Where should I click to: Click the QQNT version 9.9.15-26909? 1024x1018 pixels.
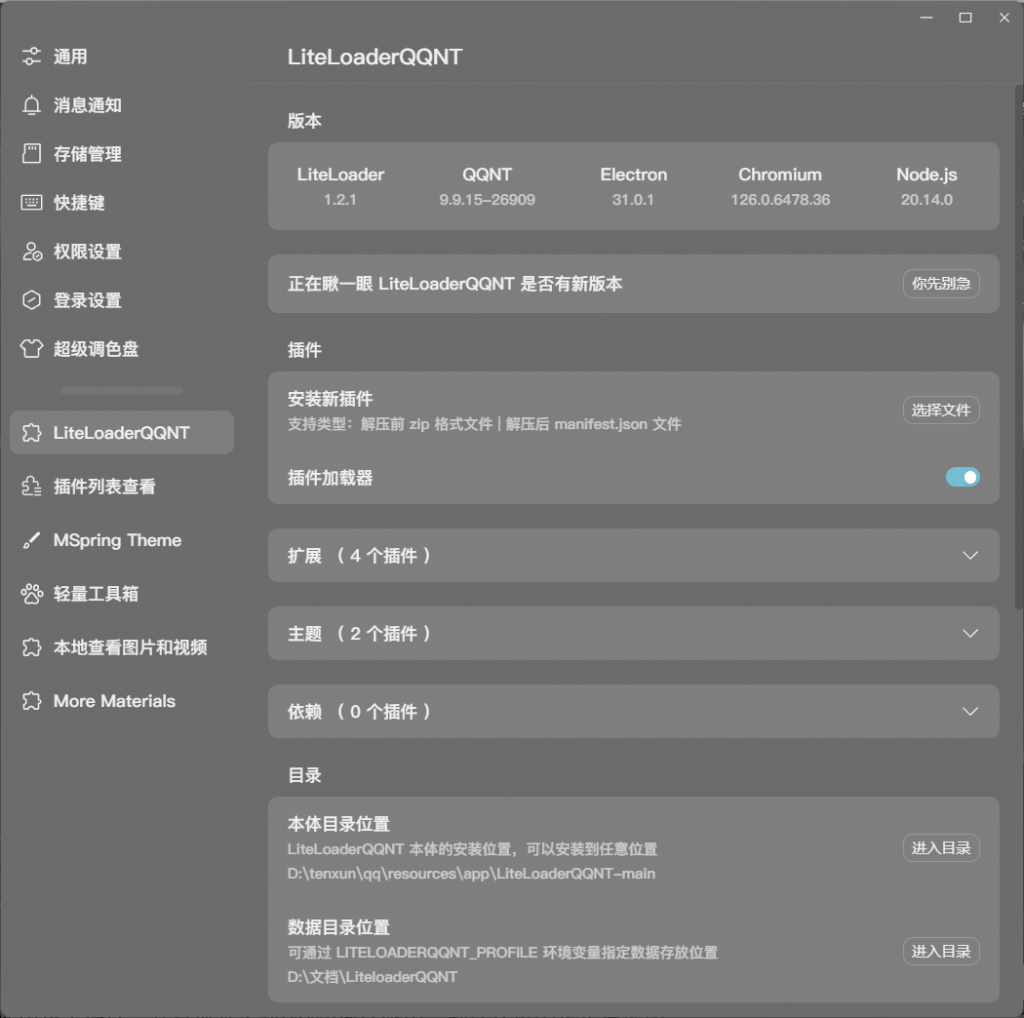[487, 200]
